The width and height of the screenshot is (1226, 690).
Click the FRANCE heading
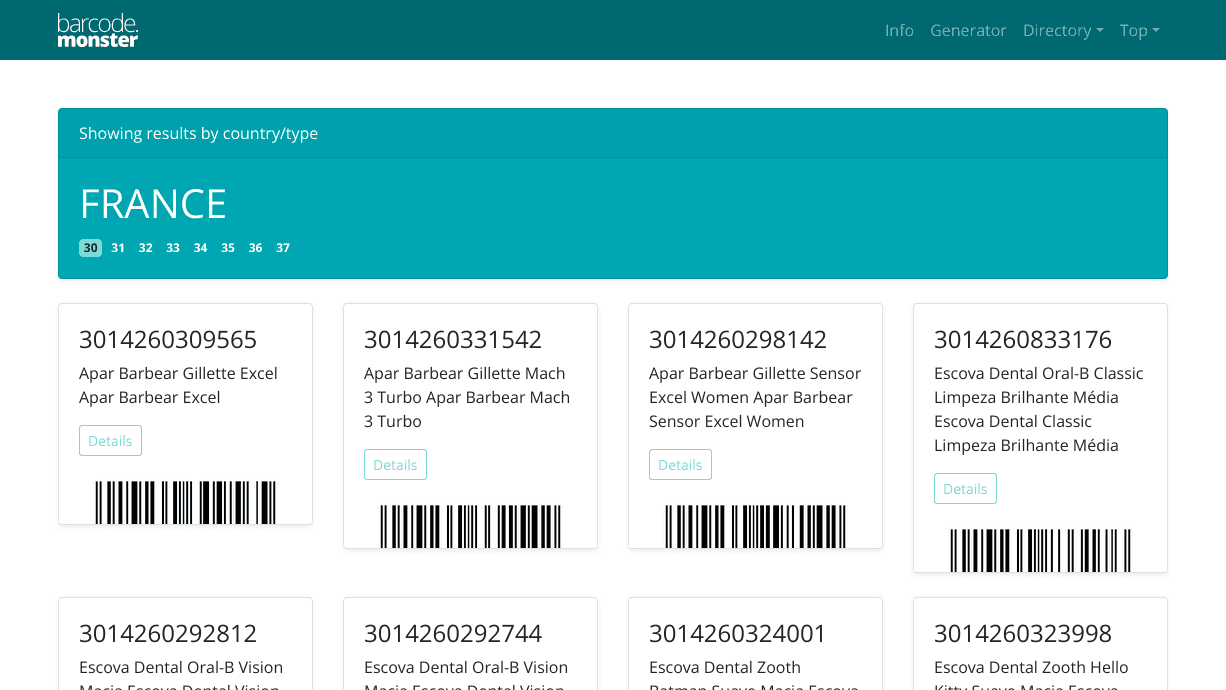tap(153, 204)
